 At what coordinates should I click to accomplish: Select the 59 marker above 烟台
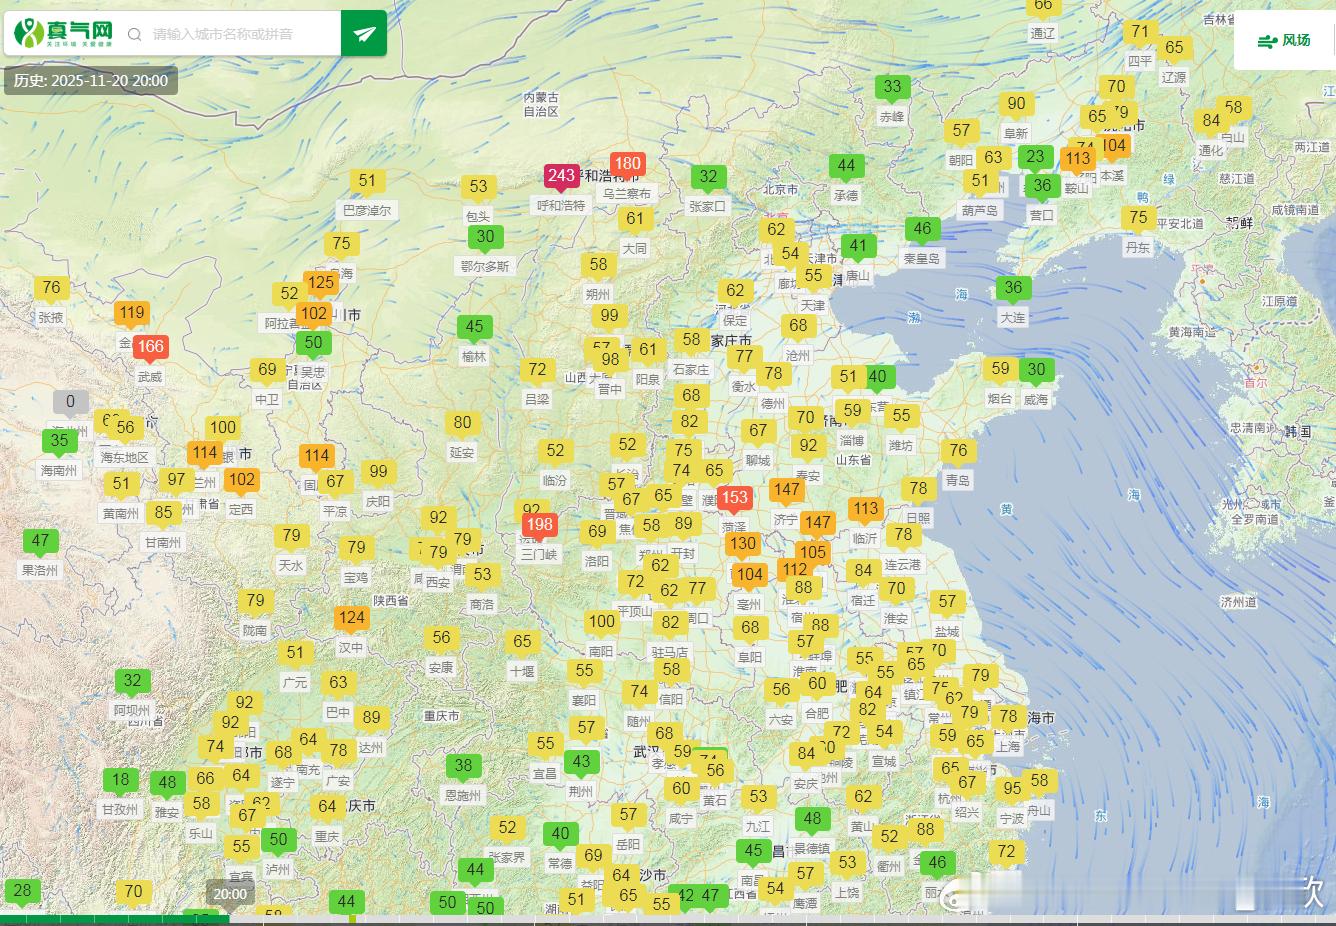(x=1000, y=369)
